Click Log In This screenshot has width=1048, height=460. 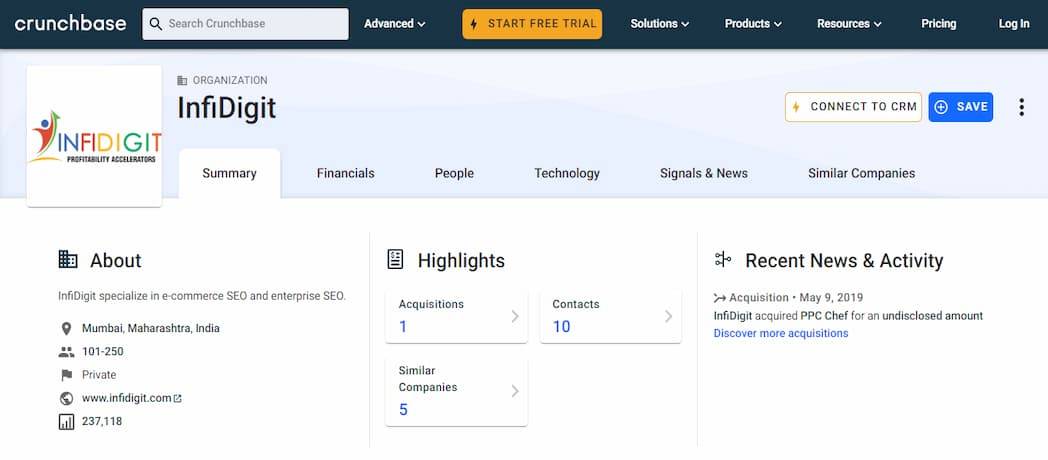pos(1014,24)
